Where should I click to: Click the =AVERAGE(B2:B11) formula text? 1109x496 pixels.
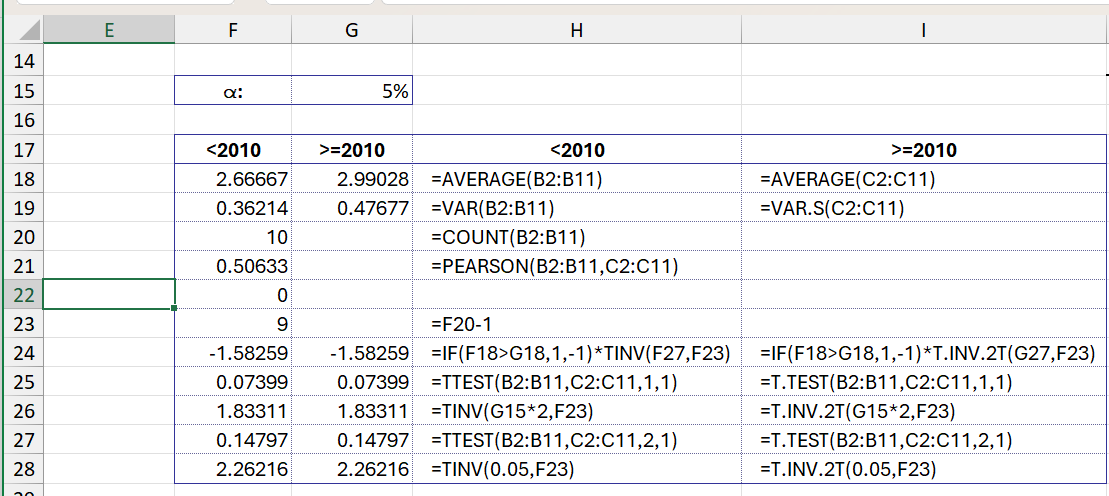point(516,180)
